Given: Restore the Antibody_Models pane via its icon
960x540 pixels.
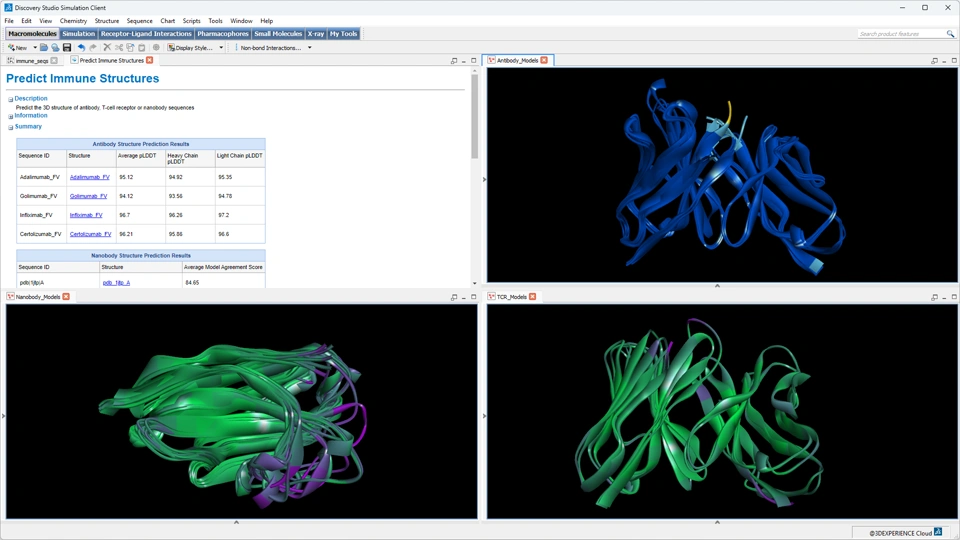Looking at the screenshot, I should click(934, 61).
